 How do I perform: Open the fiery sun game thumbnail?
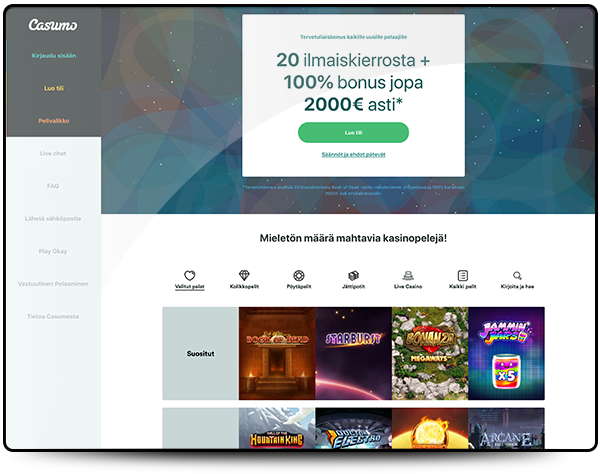pos(430,428)
